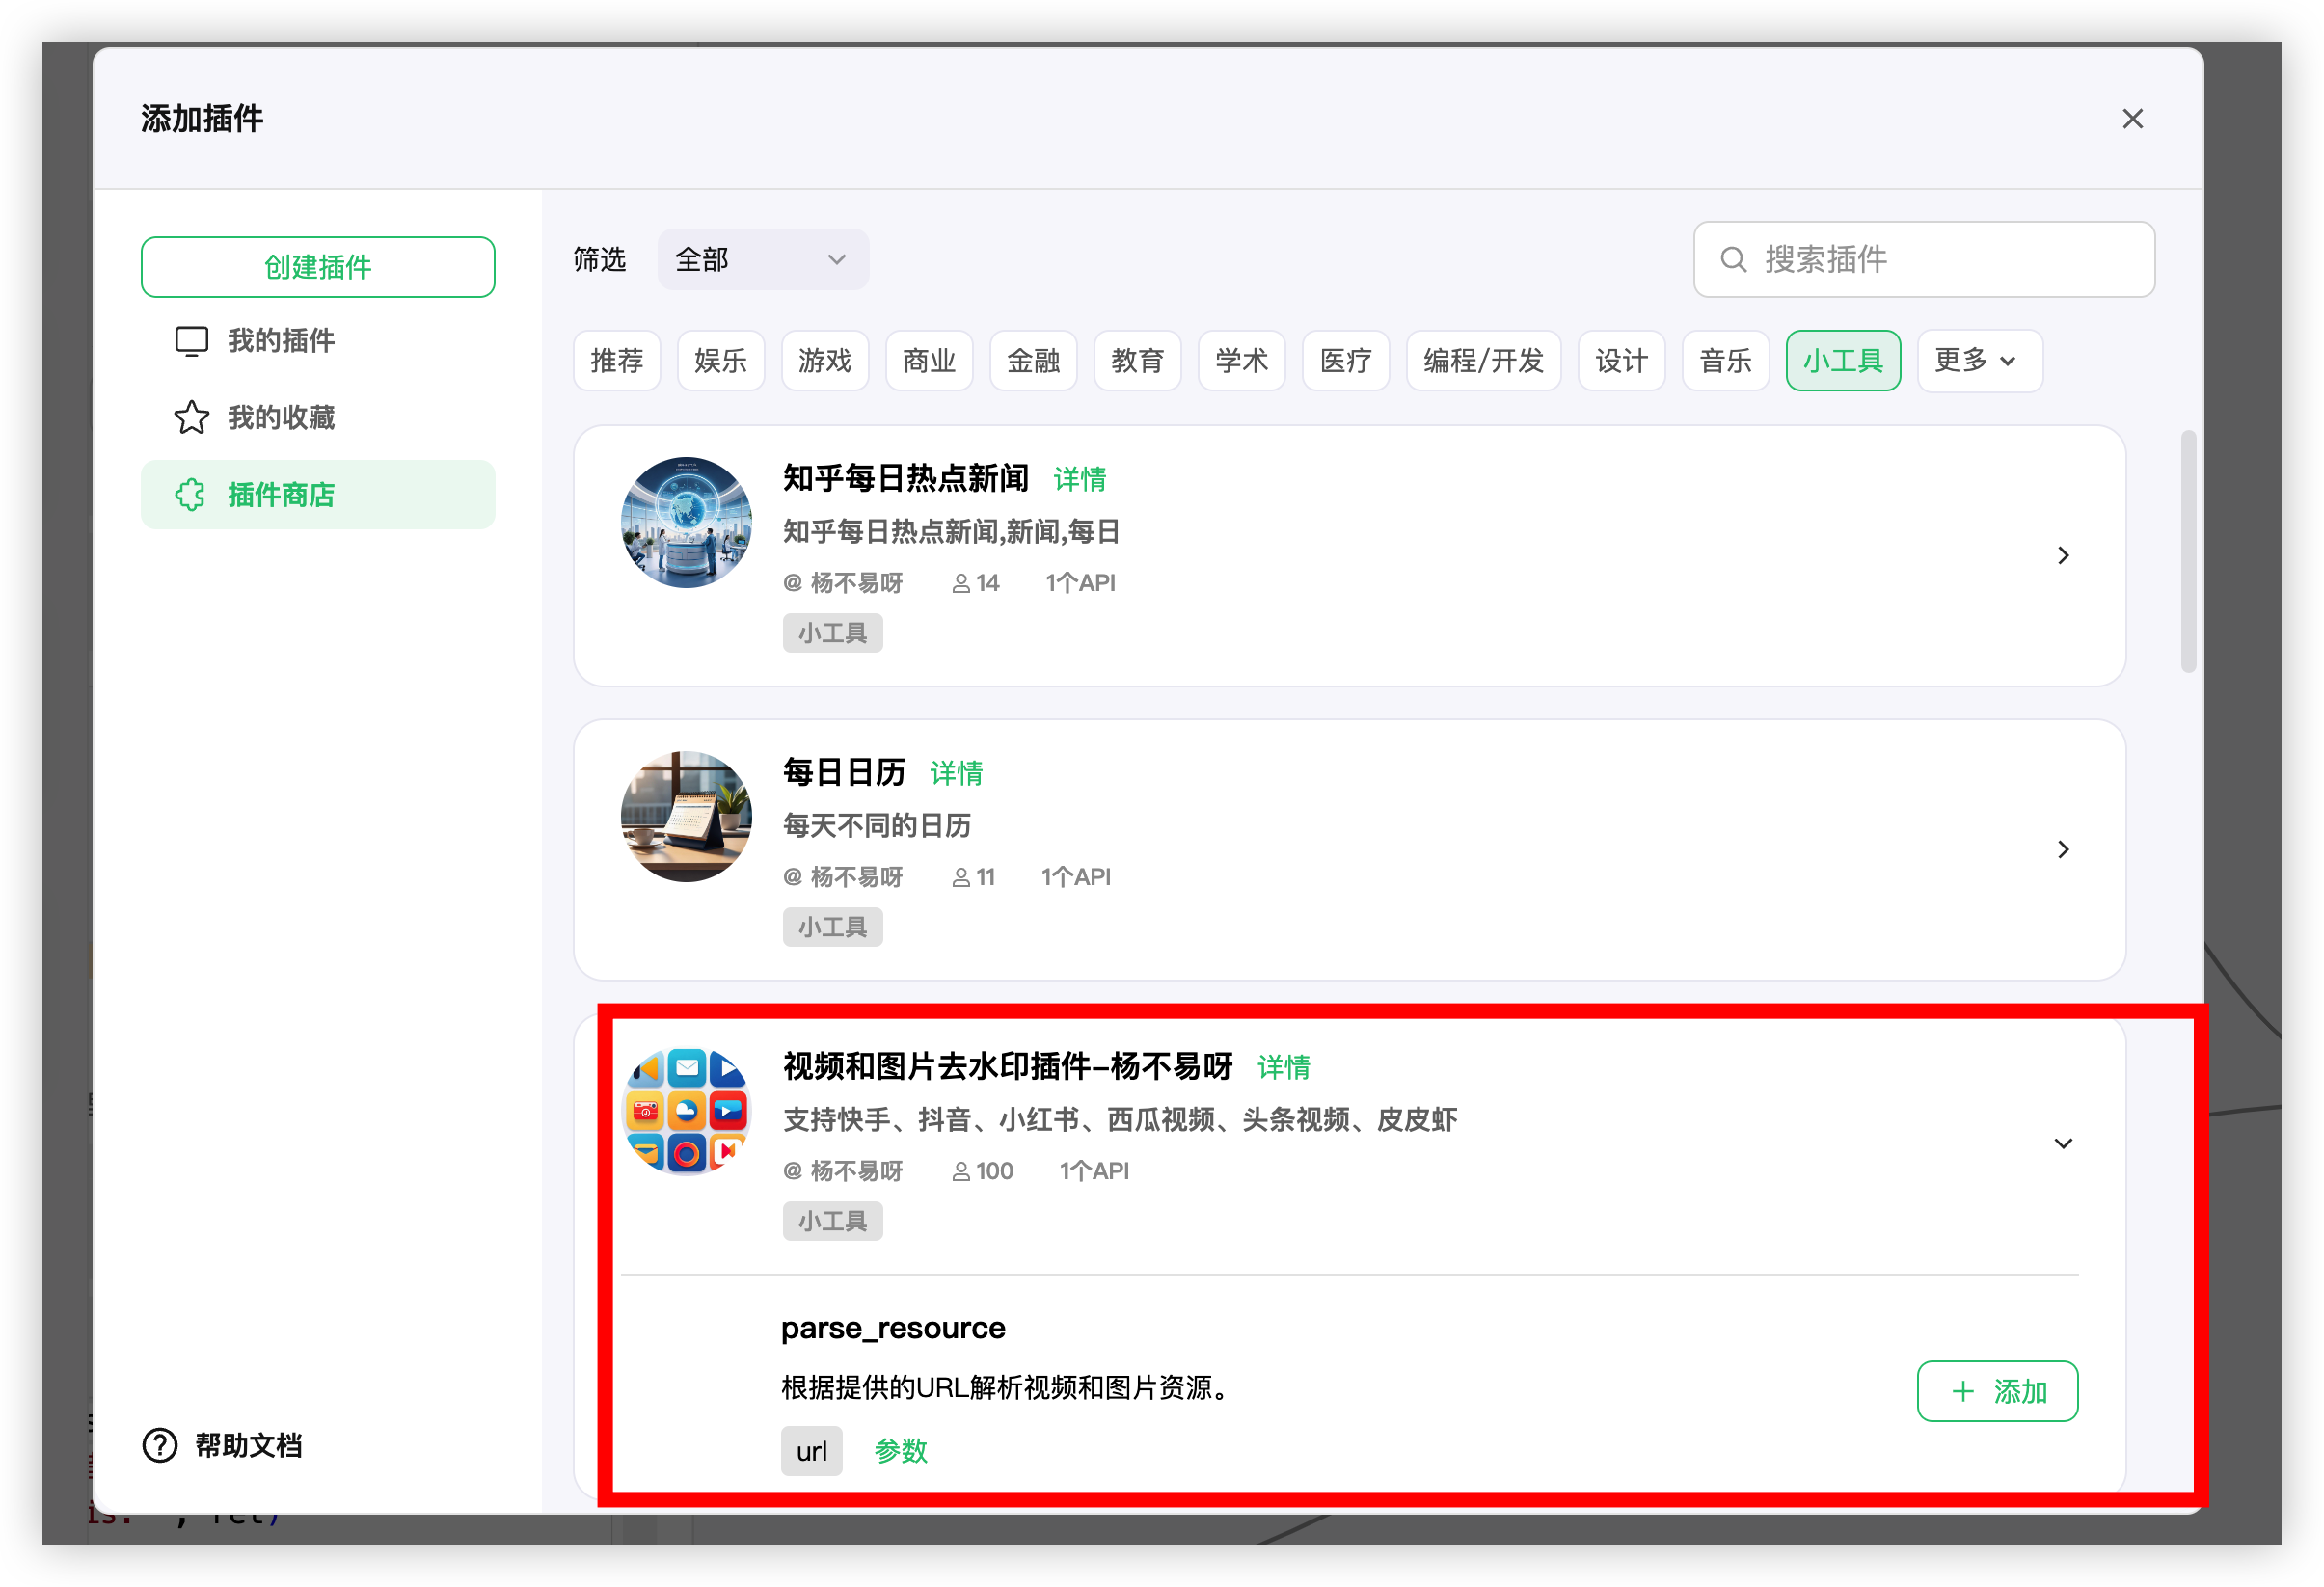Close the 添加插件 dialog

tap(2132, 119)
